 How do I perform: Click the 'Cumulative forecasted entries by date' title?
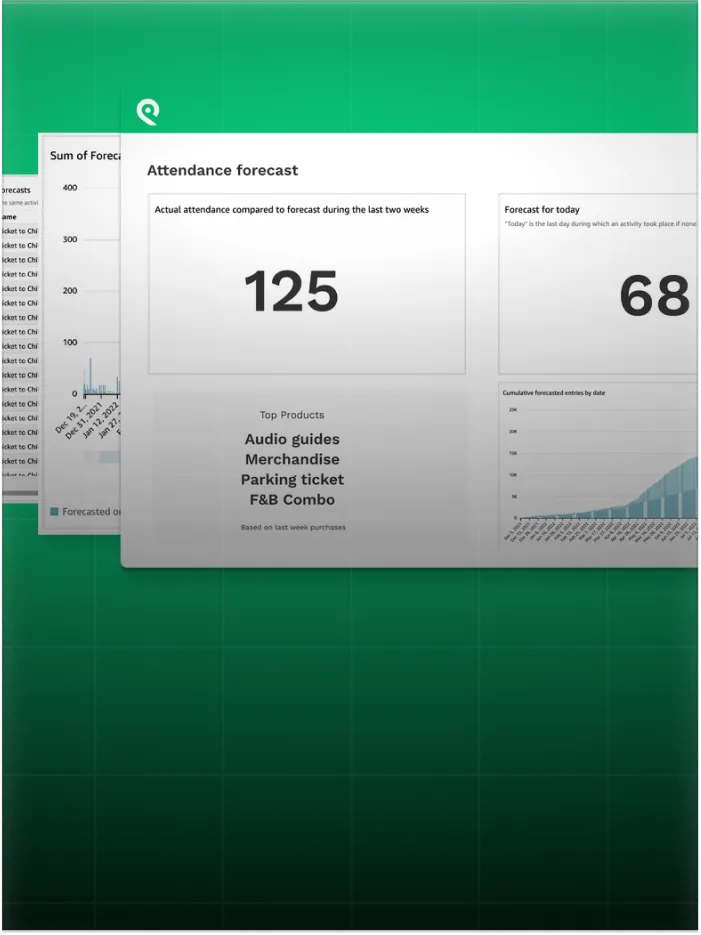pos(553,393)
